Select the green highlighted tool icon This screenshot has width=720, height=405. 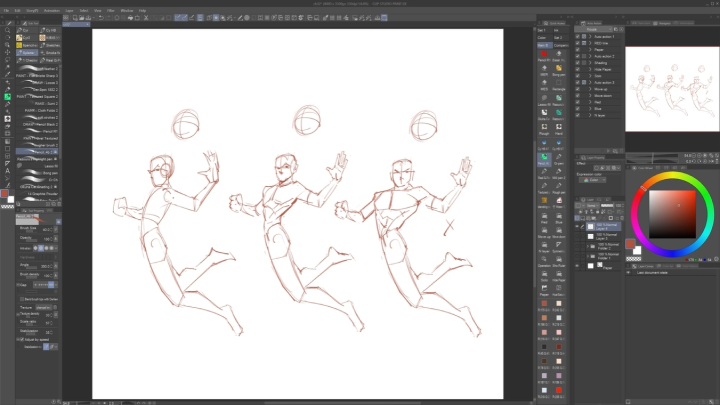(x=7, y=97)
